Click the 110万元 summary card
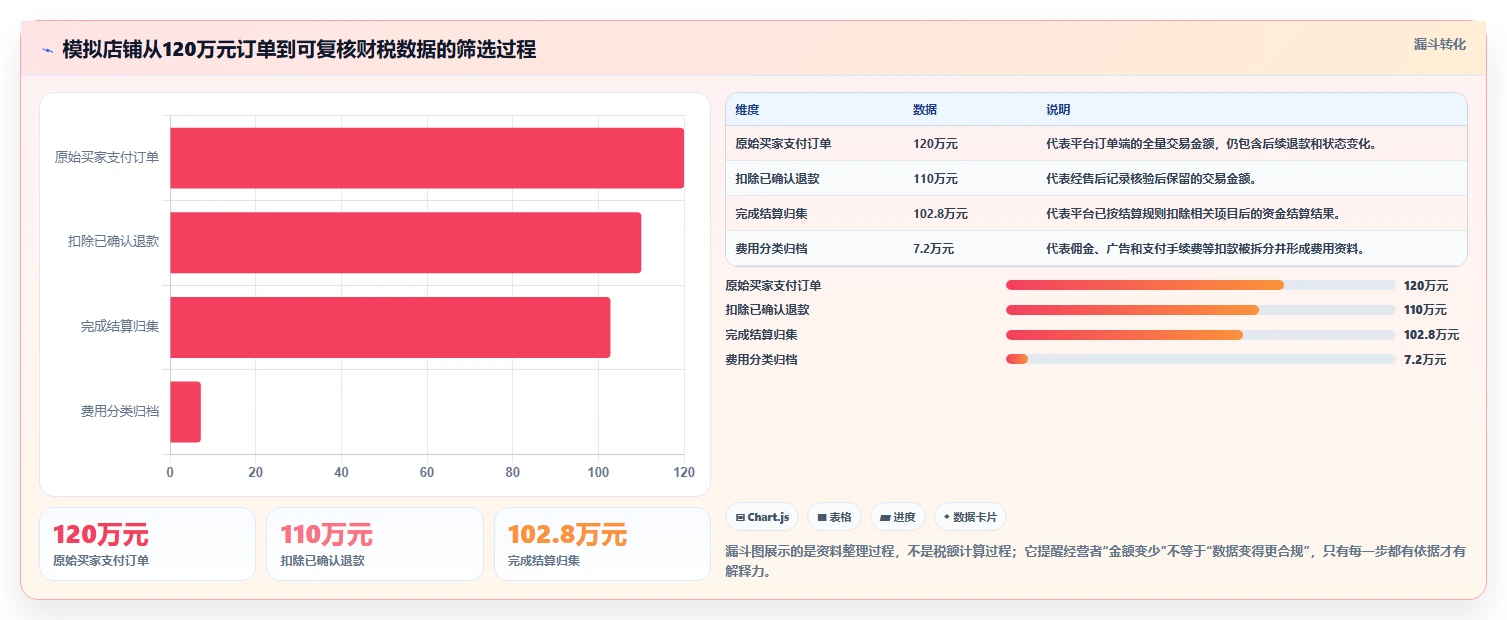Viewport: 1507px width, 620px height. click(x=375, y=544)
